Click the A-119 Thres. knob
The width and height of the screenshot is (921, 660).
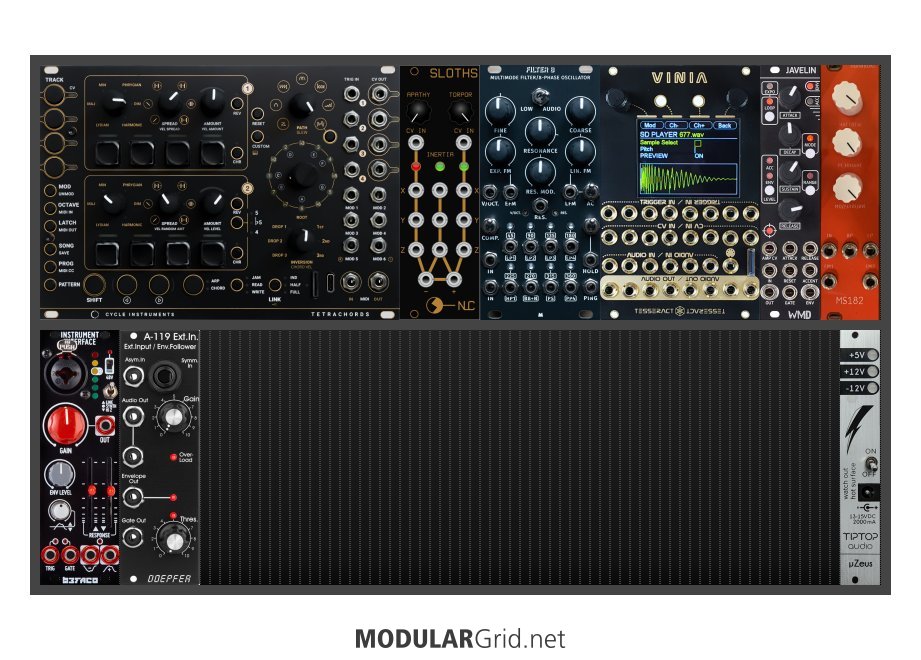click(173, 540)
